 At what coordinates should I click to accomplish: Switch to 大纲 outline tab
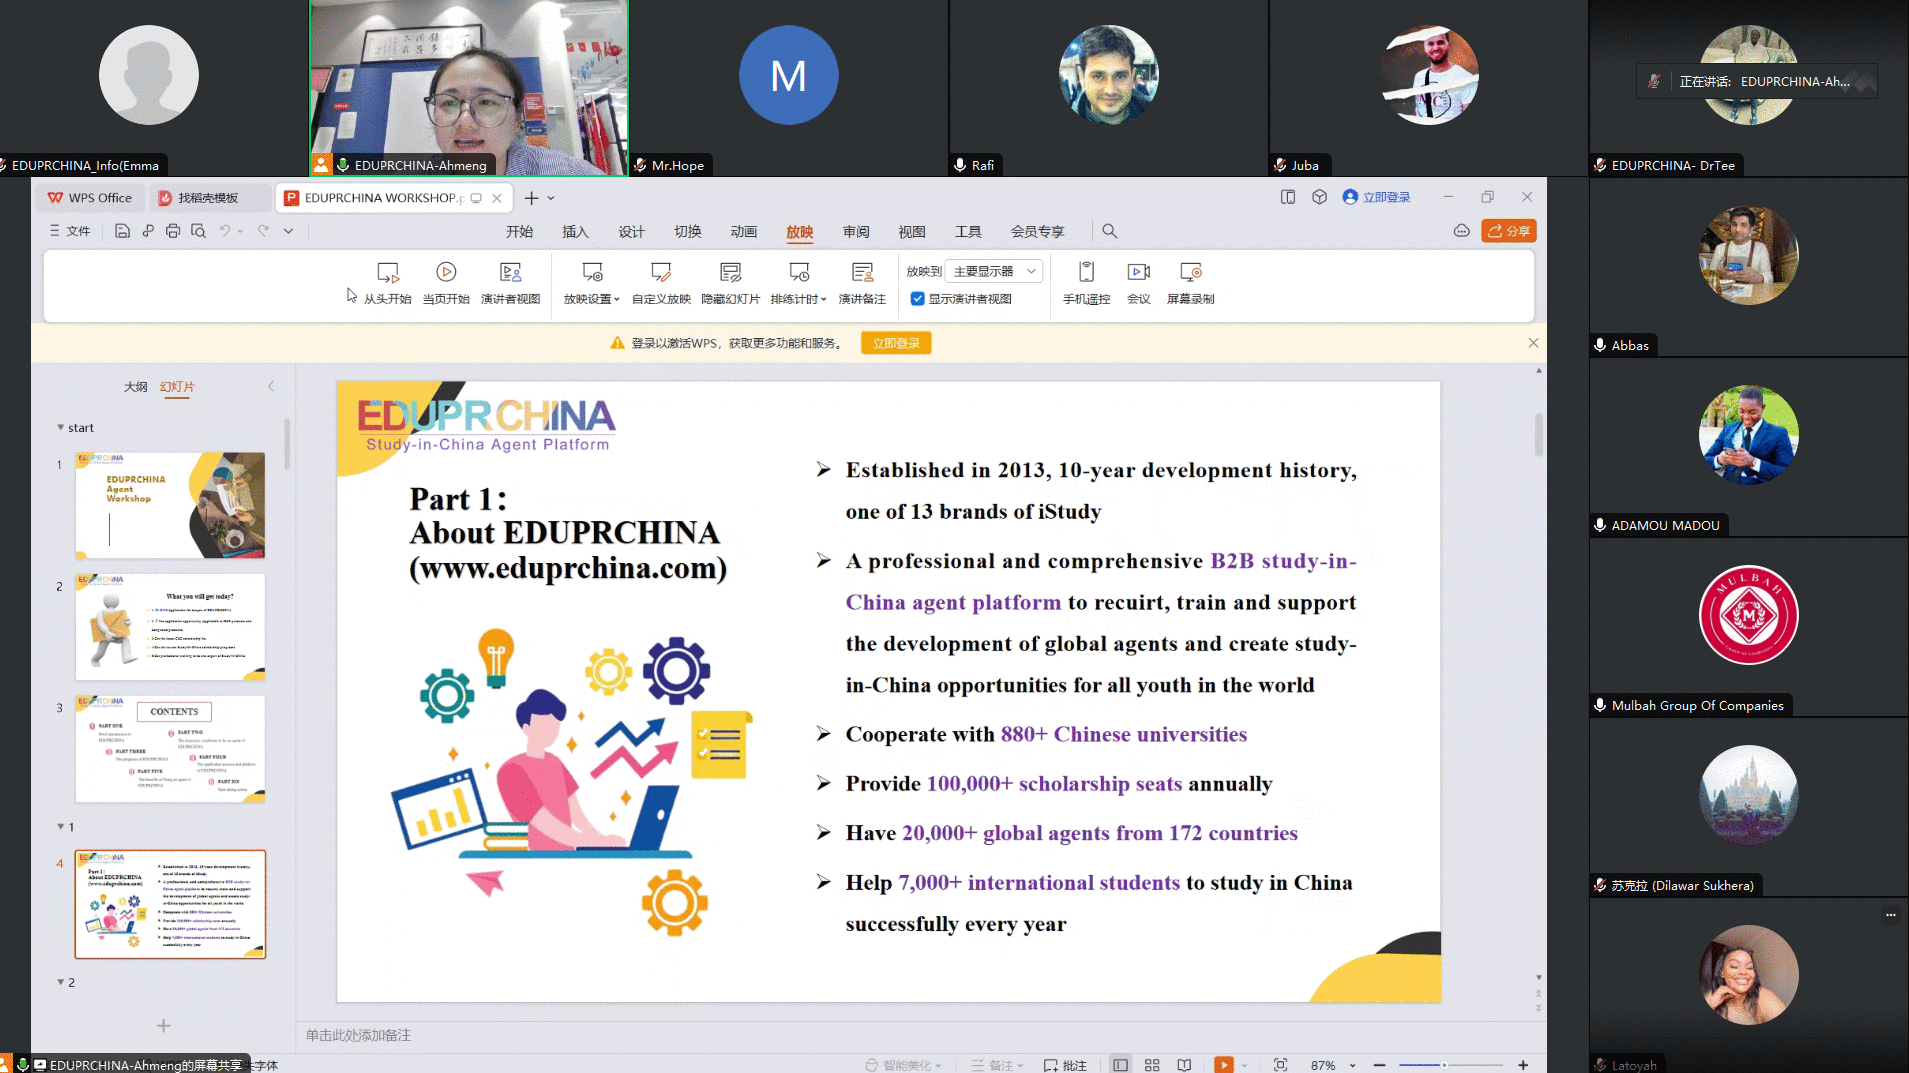tap(135, 386)
